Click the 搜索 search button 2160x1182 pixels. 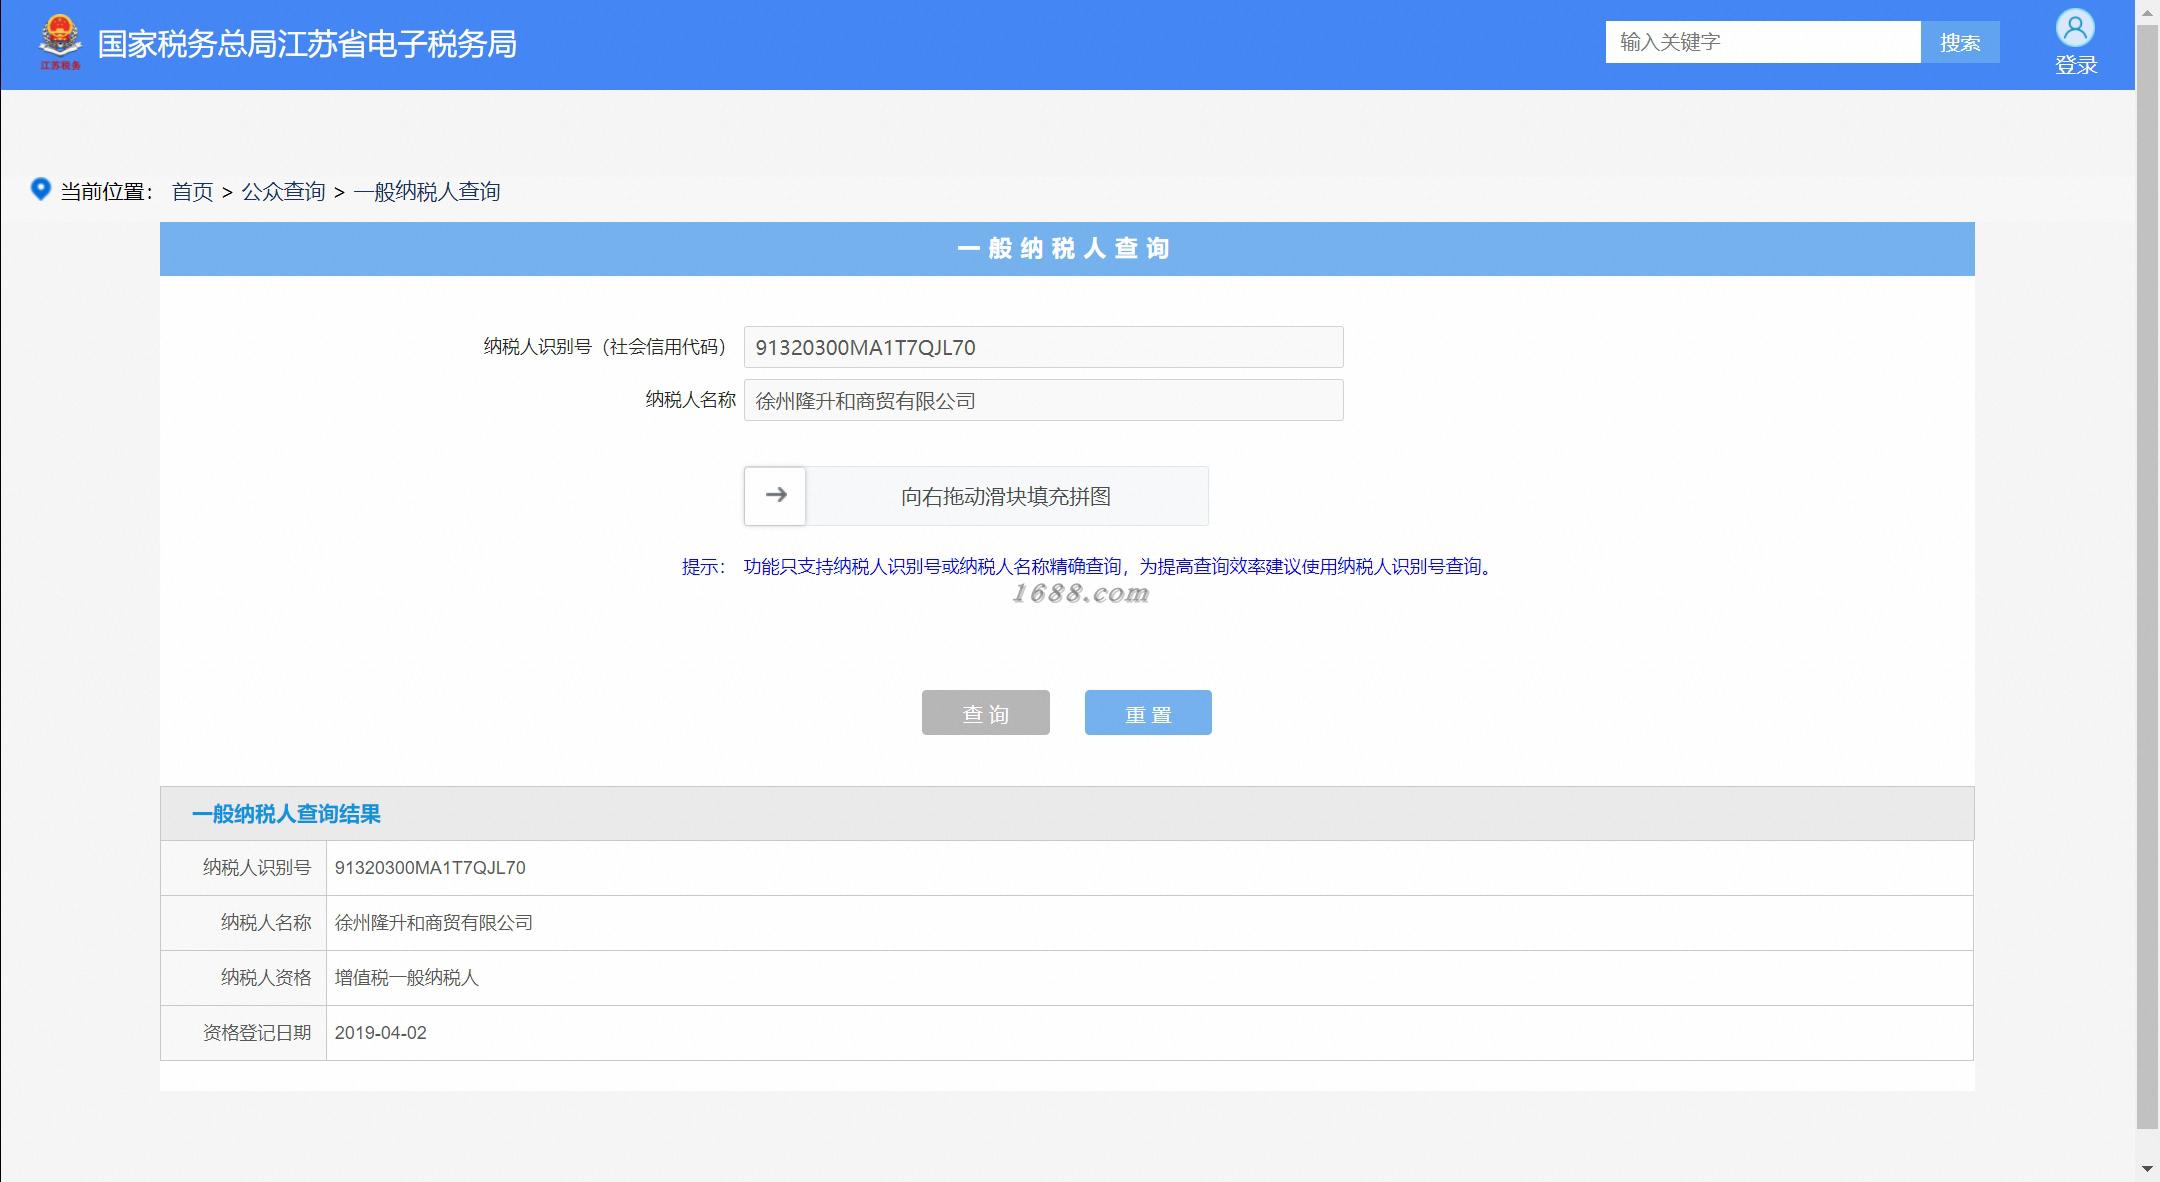point(1960,42)
